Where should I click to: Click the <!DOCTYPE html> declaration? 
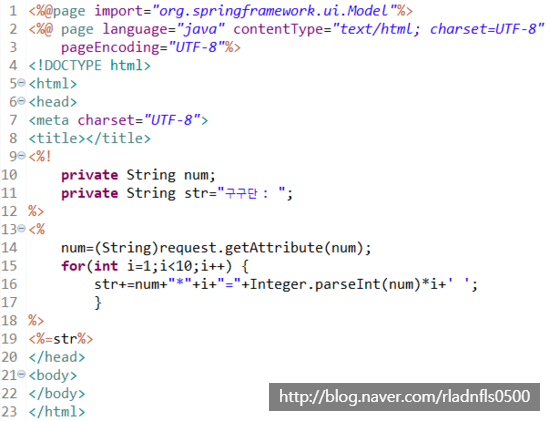point(89,65)
